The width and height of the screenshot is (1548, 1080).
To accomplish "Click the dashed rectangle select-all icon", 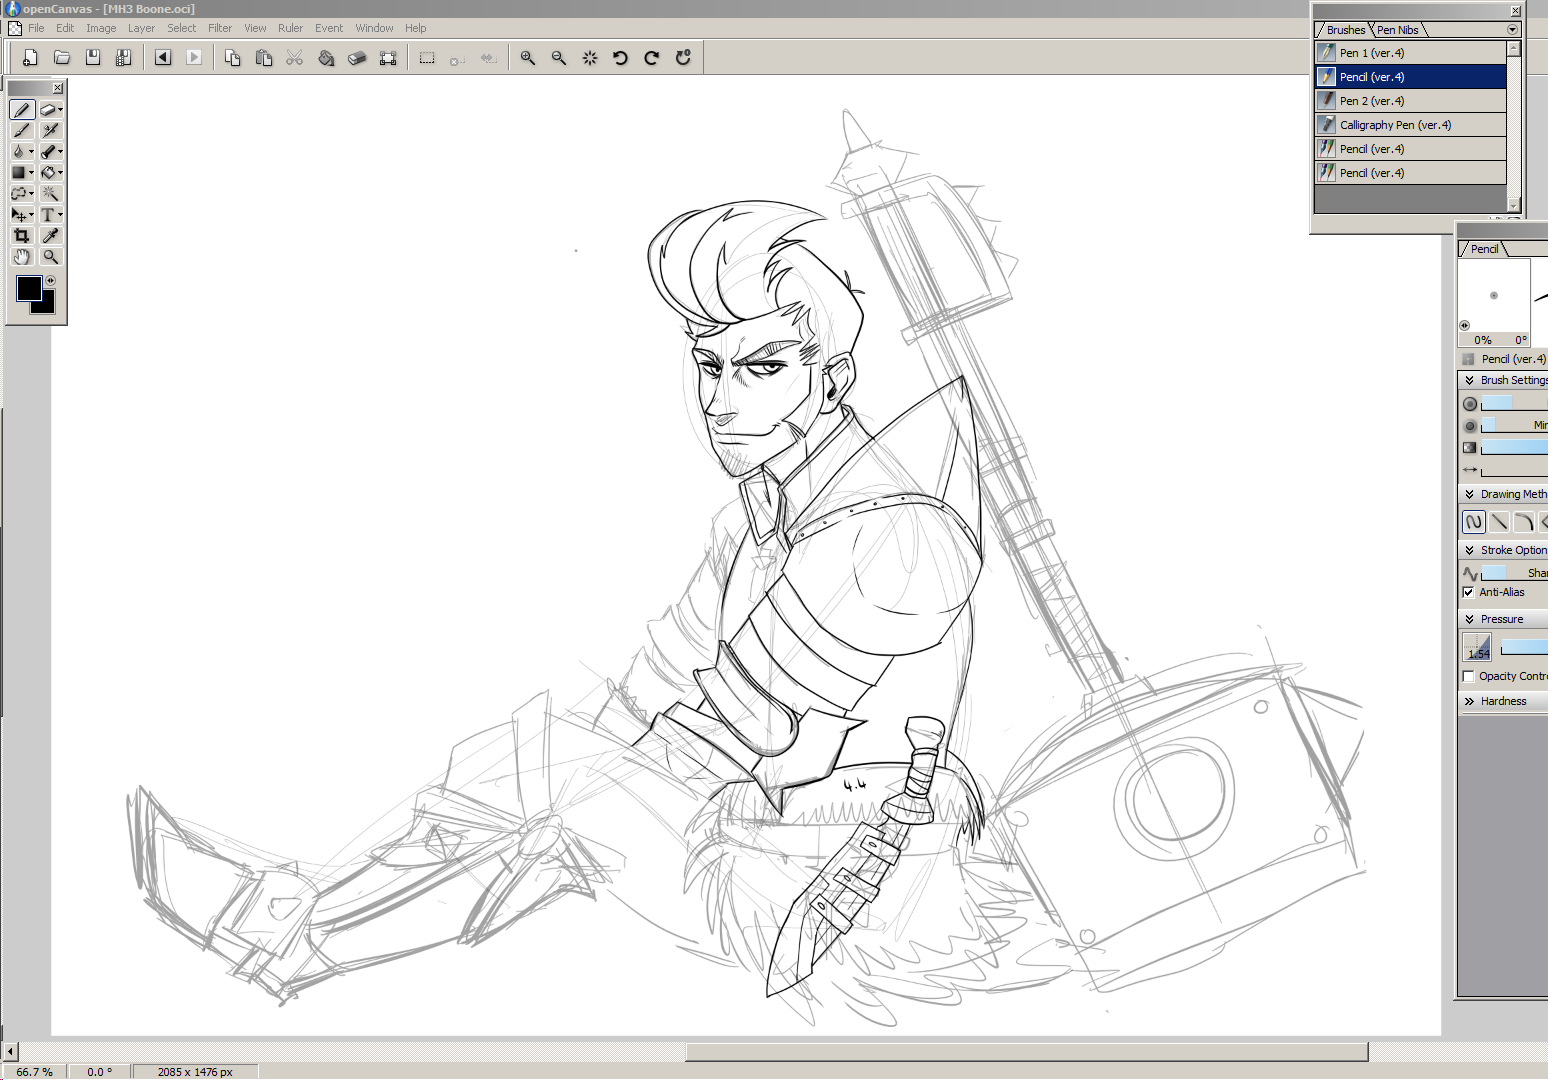I will point(427,58).
